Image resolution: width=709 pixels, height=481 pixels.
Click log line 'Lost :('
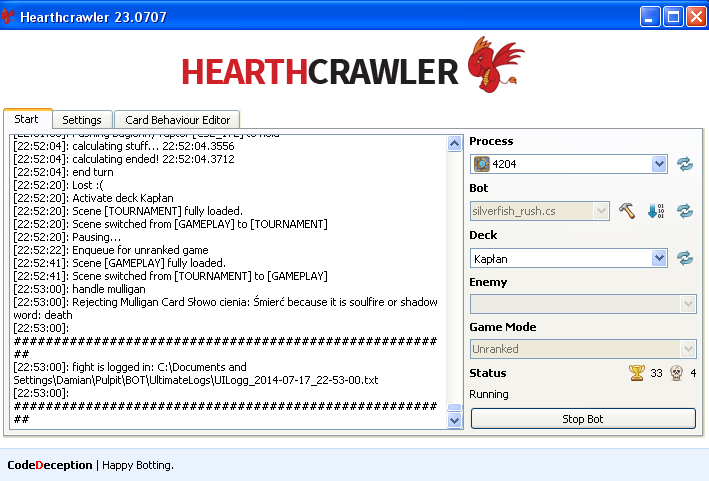point(58,185)
